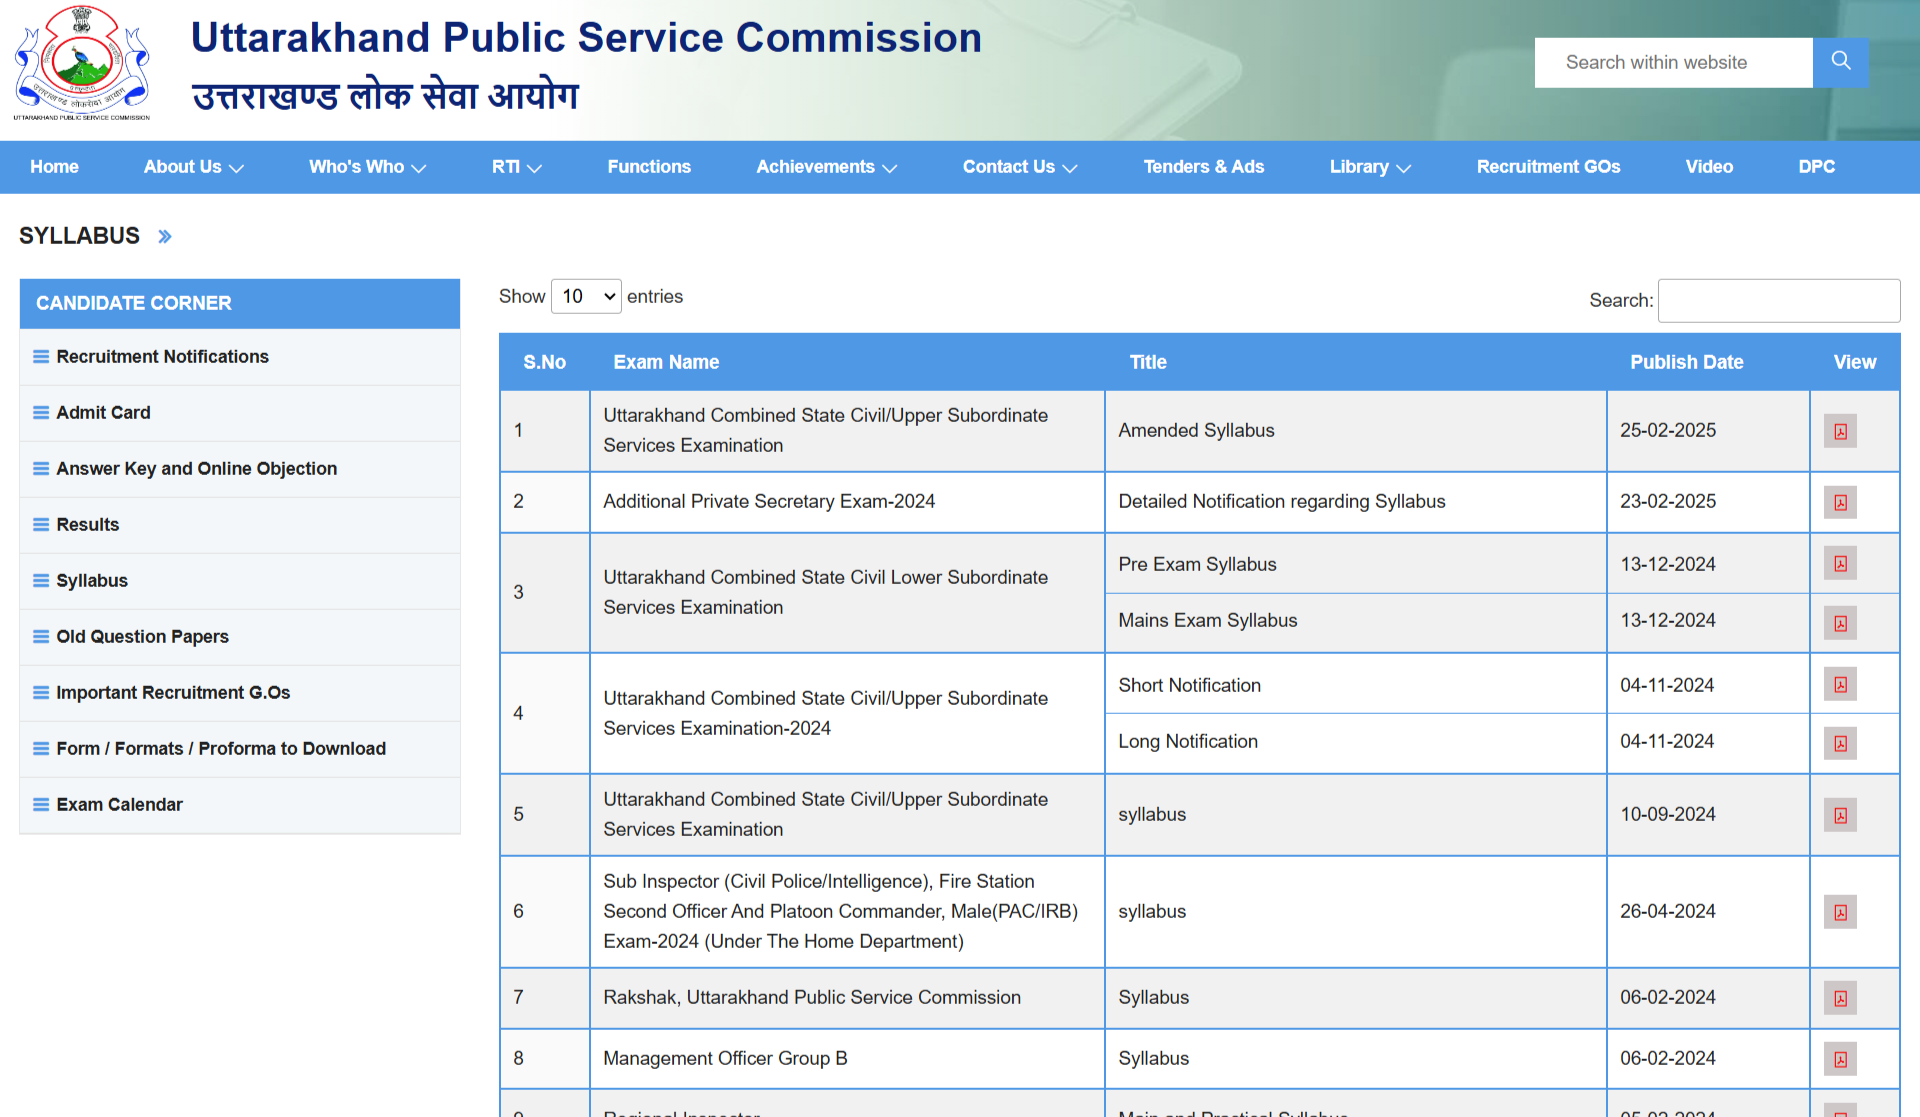The image size is (1920, 1117).
Task: Open PDF icon for Pre Exam Syllabus
Action: pyautogui.click(x=1839, y=564)
